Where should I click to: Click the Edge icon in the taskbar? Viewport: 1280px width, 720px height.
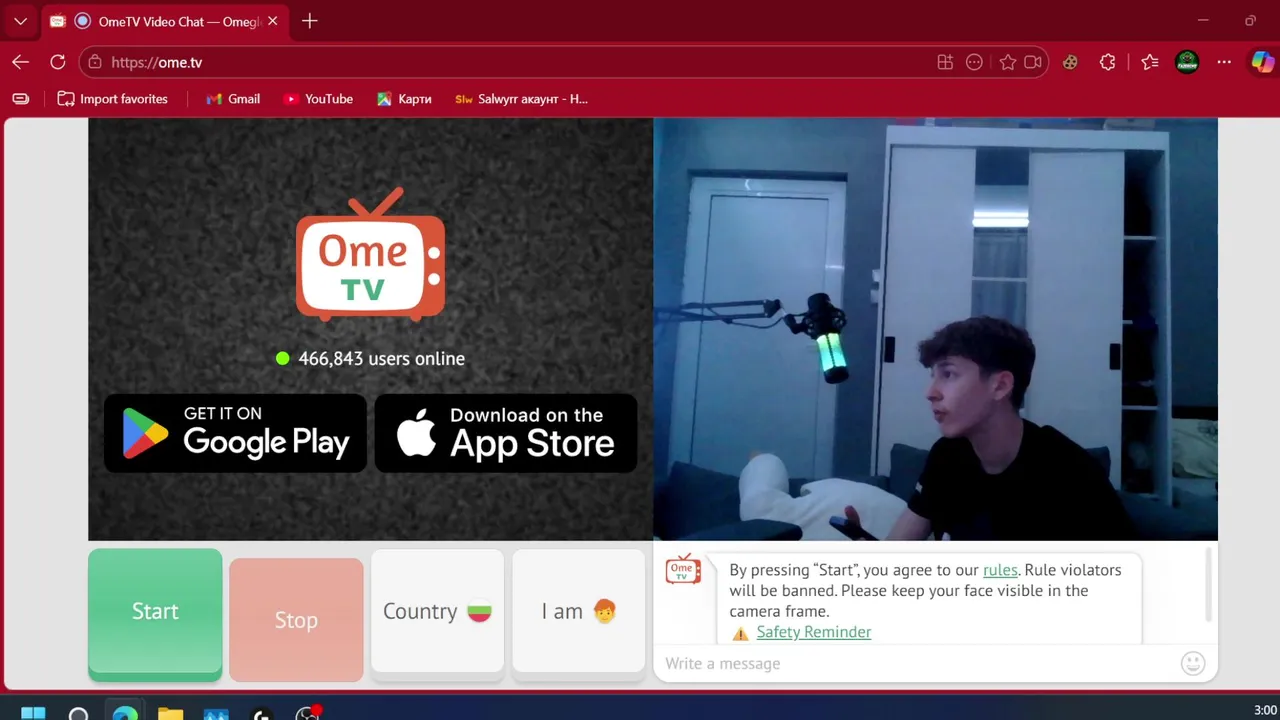click(125, 714)
